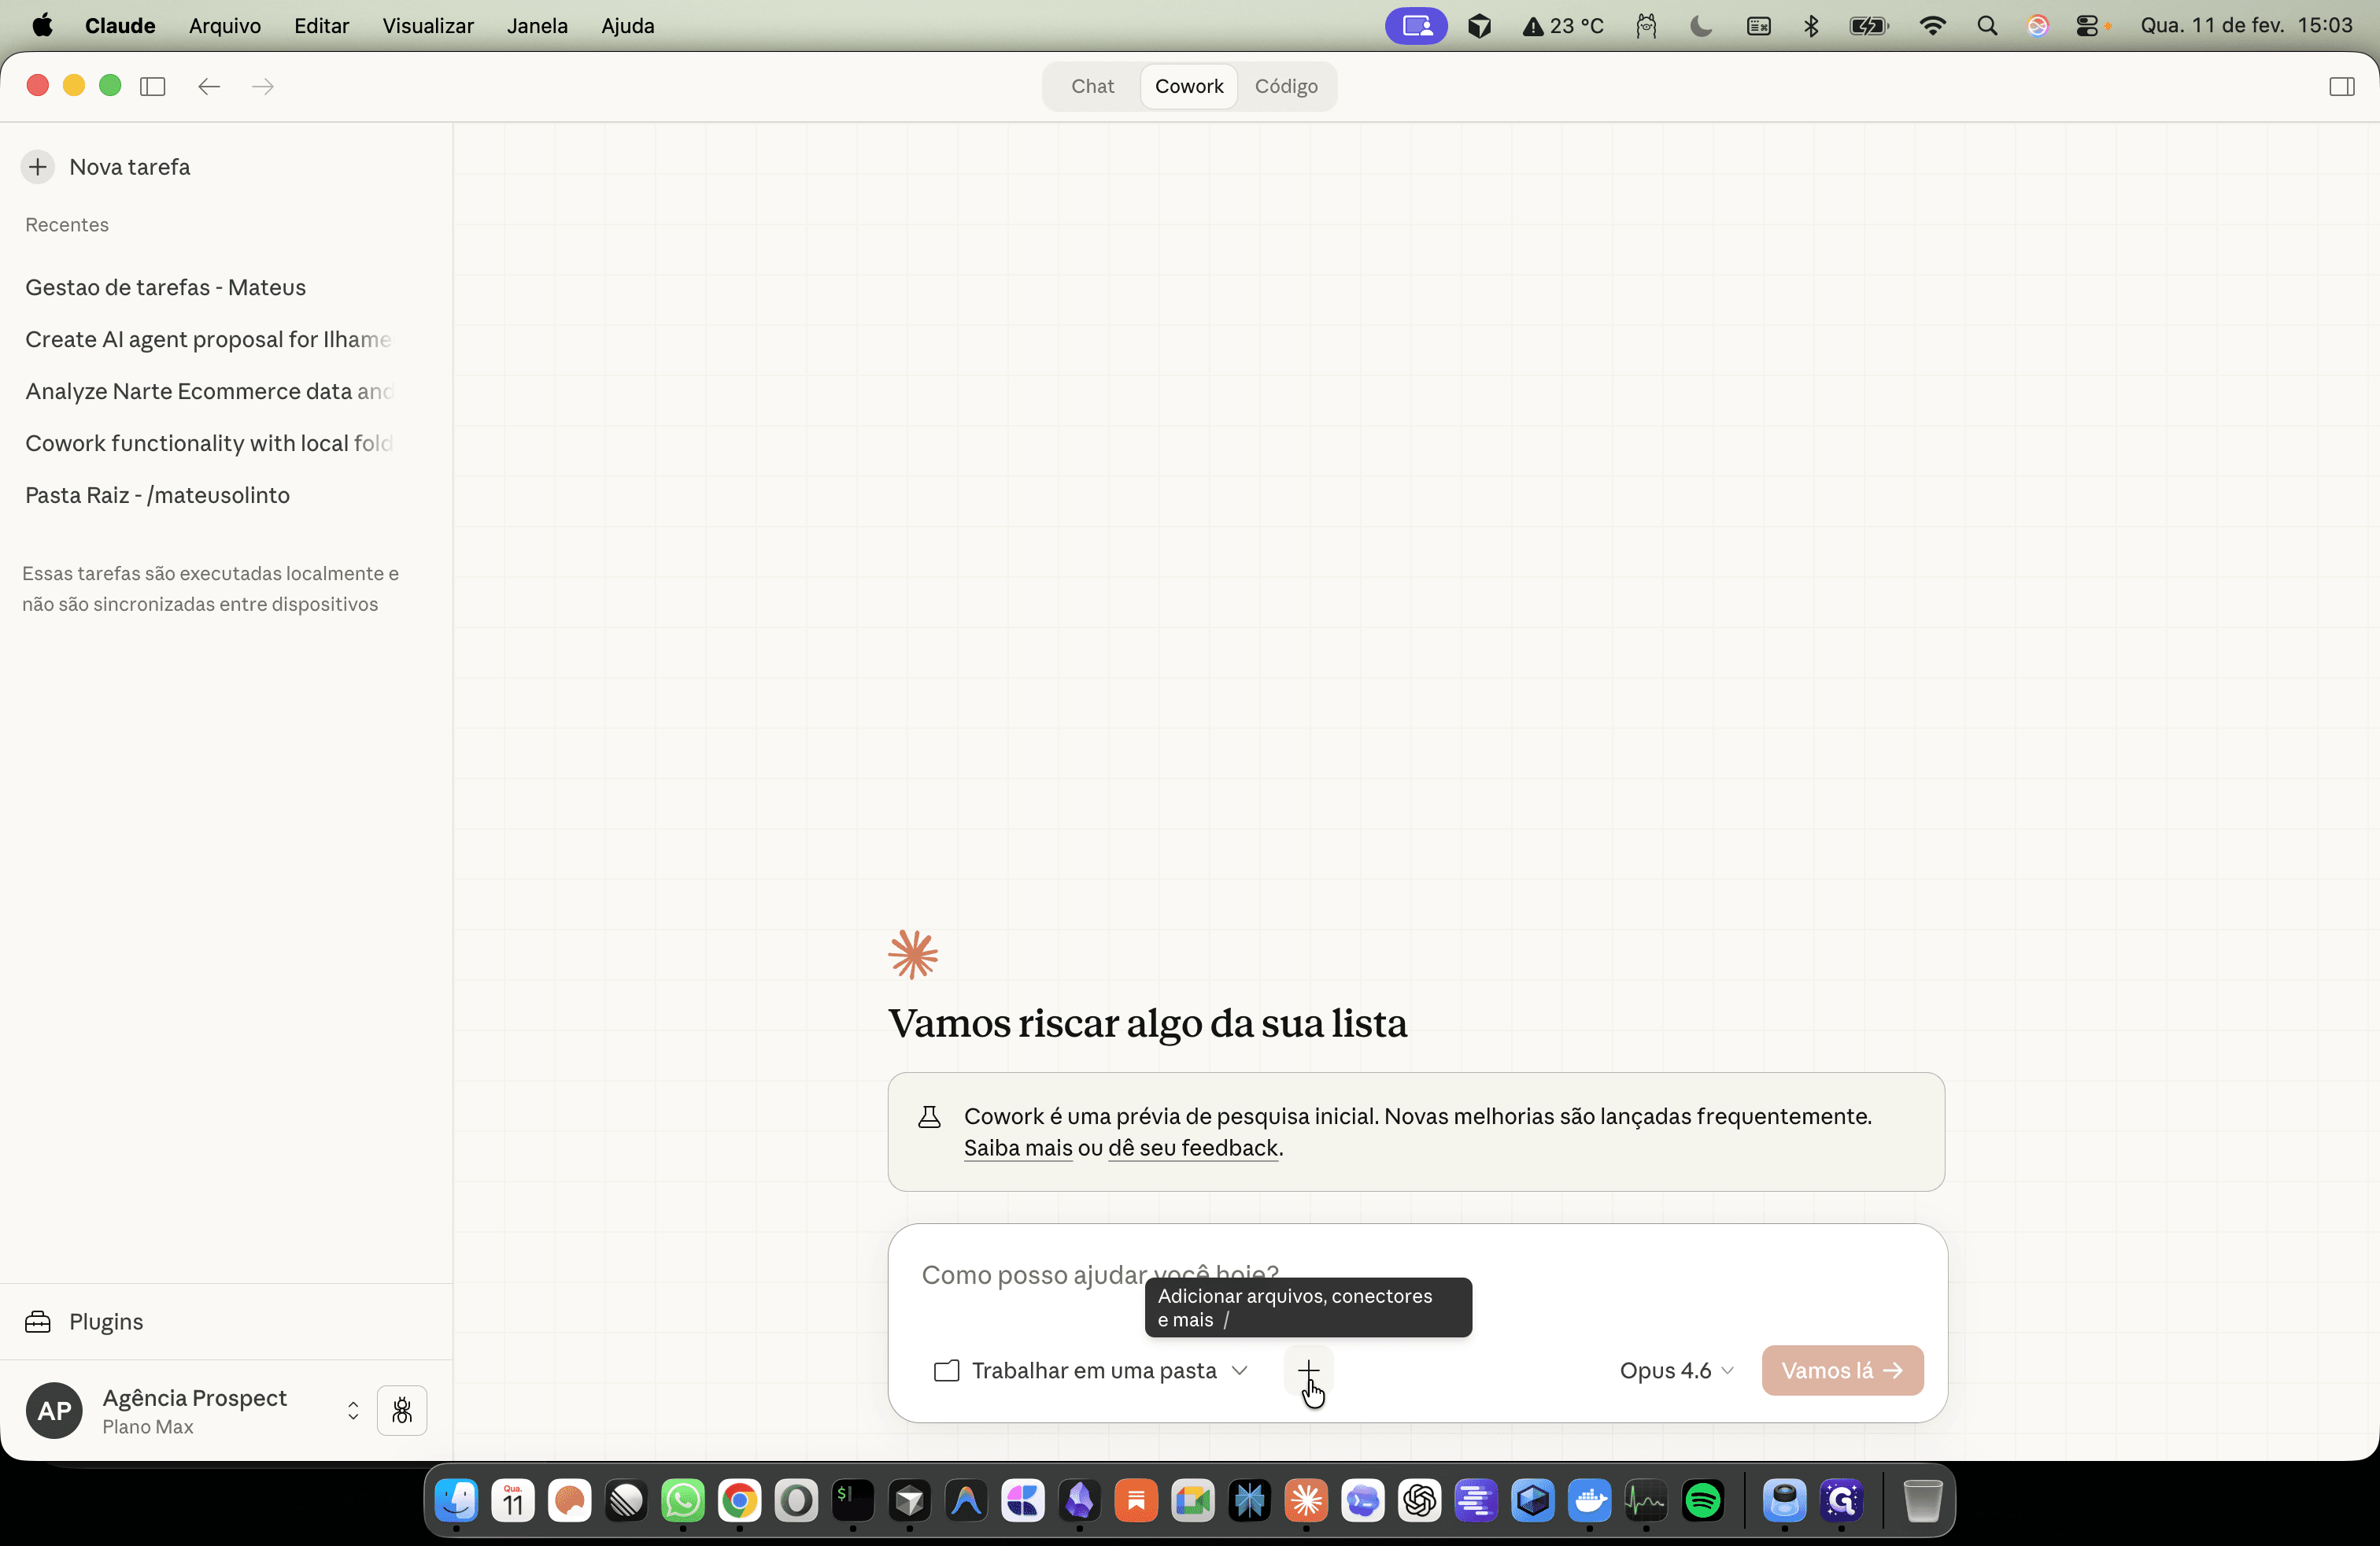Go forward with the right arrow
This screenshot has width=2380, height=1546.
[x=263, y=86]
